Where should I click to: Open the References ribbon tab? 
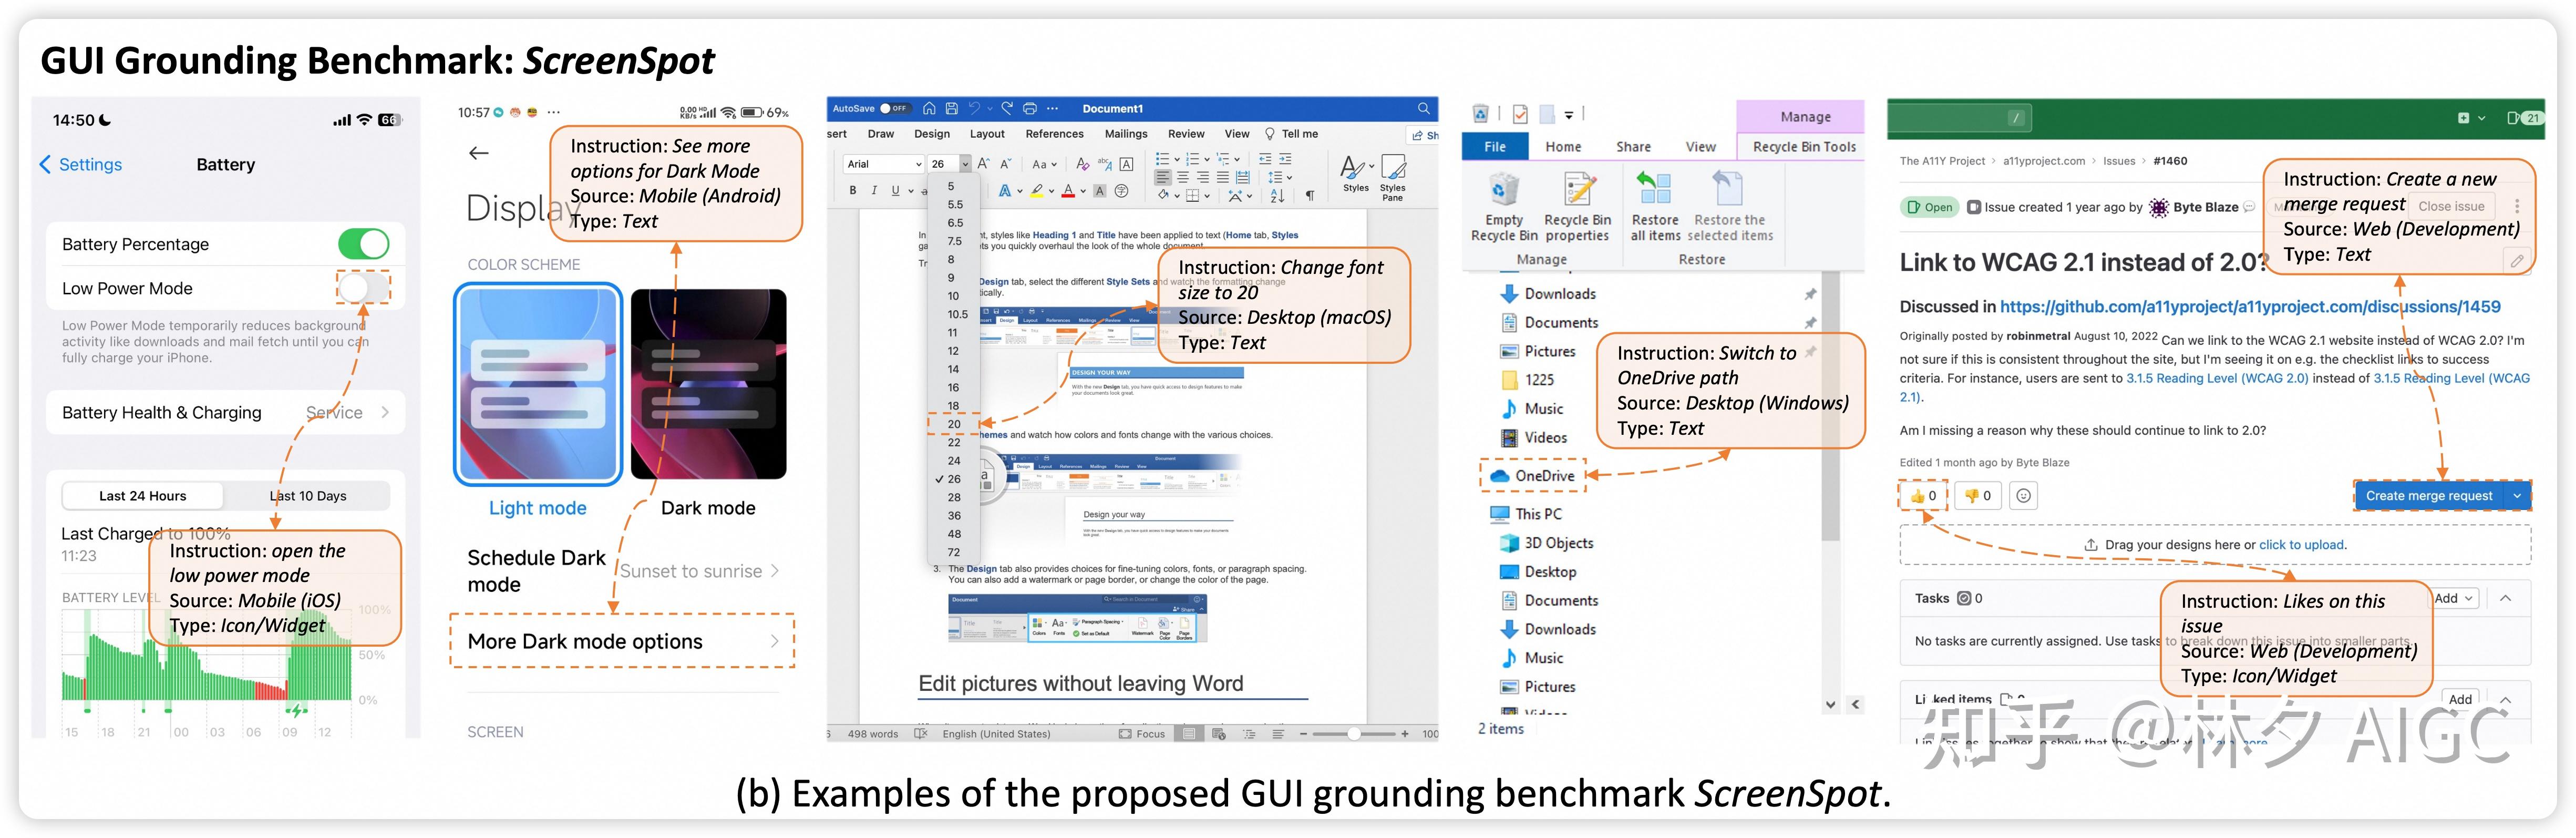point(1054,134)
